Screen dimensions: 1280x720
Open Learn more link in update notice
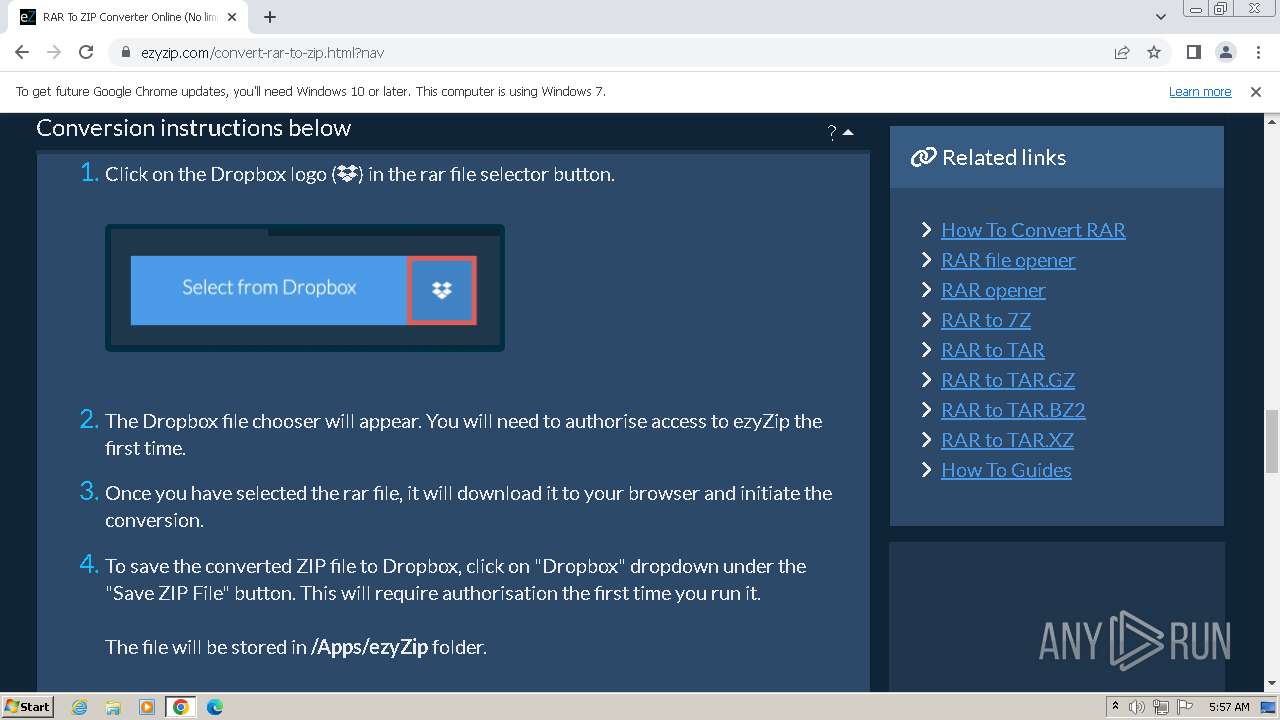1200,91
